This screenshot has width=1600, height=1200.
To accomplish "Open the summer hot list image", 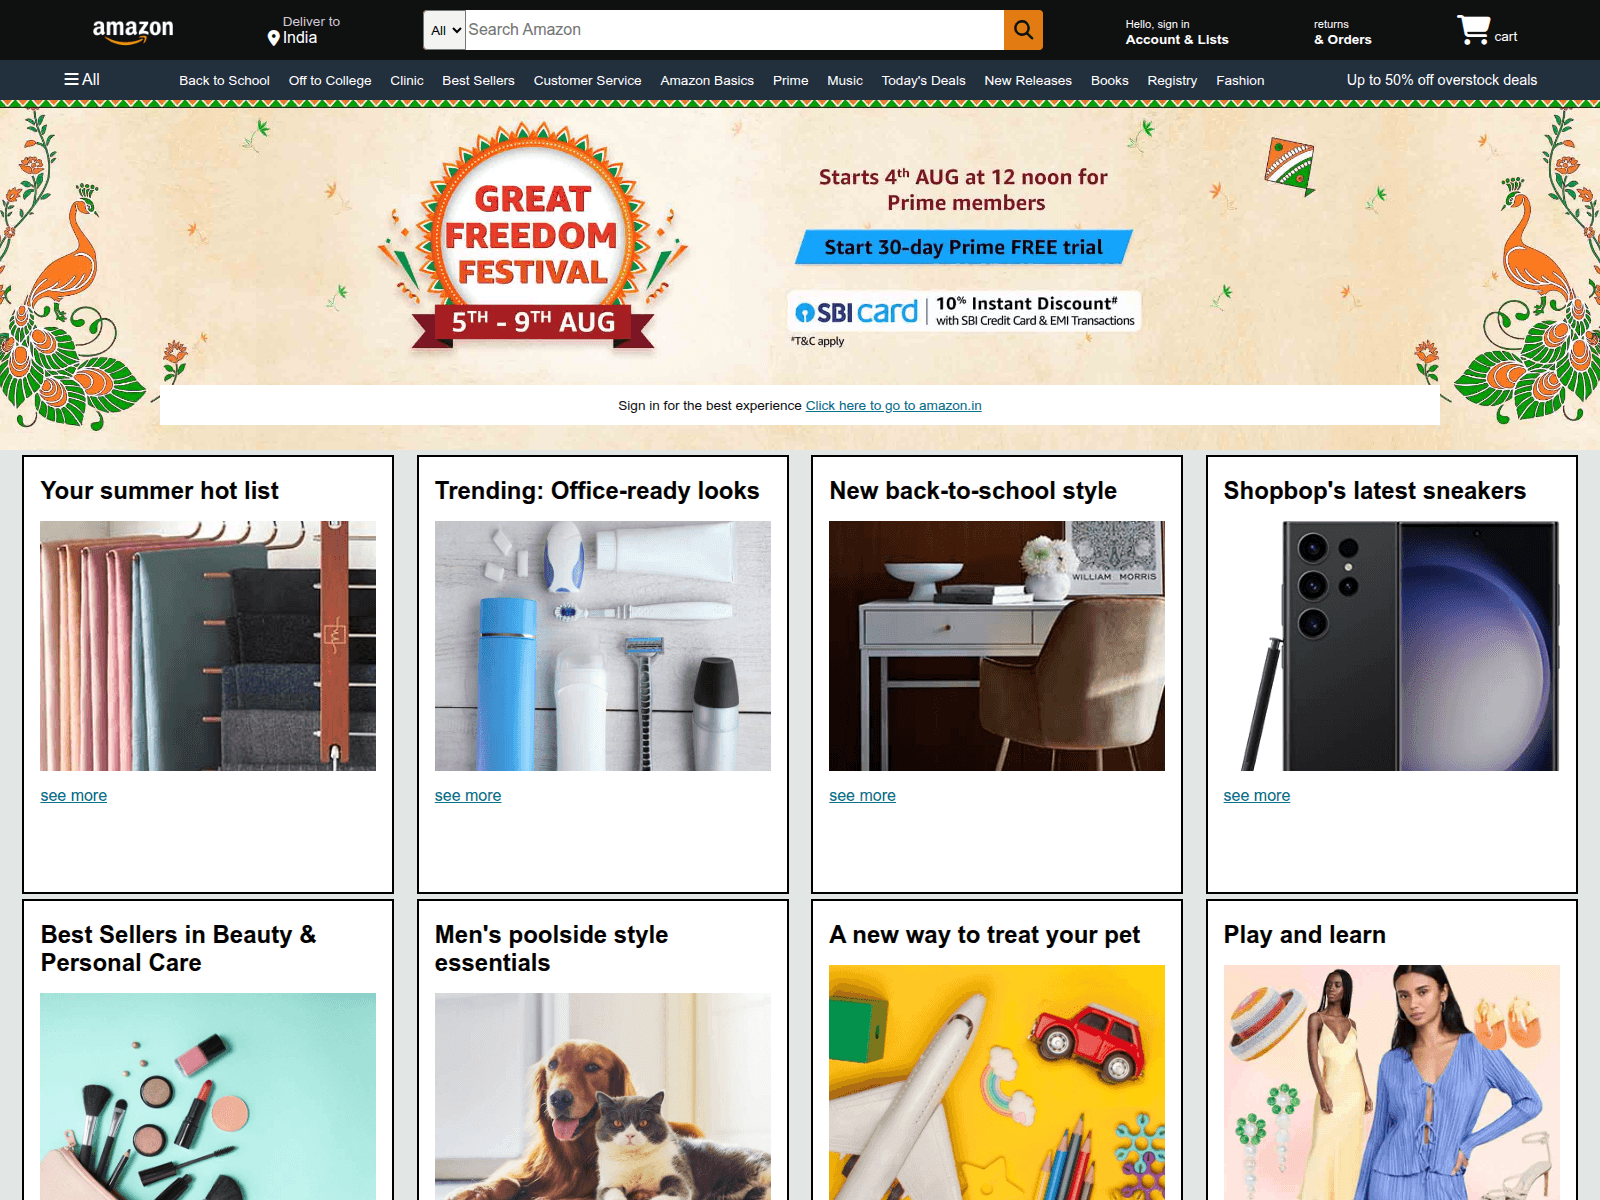I will click(x=208, y=646).
